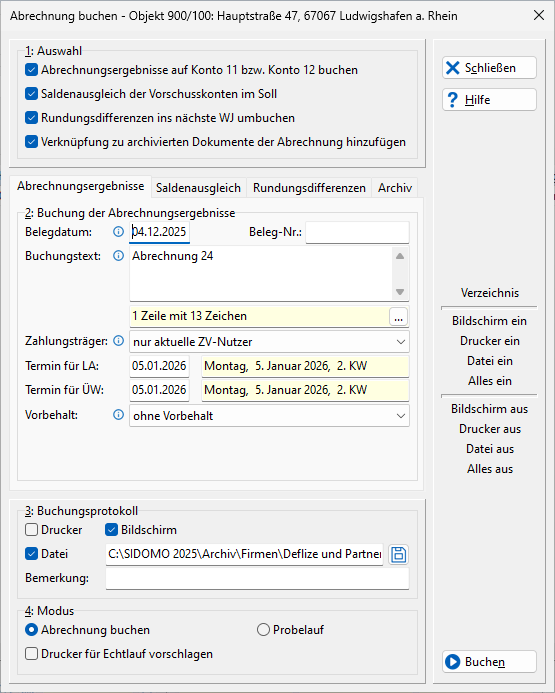This screenshot has width=555, height=693.
Task: Click Alles ein in Verzeichnis panel
Action: coord(490,381)
